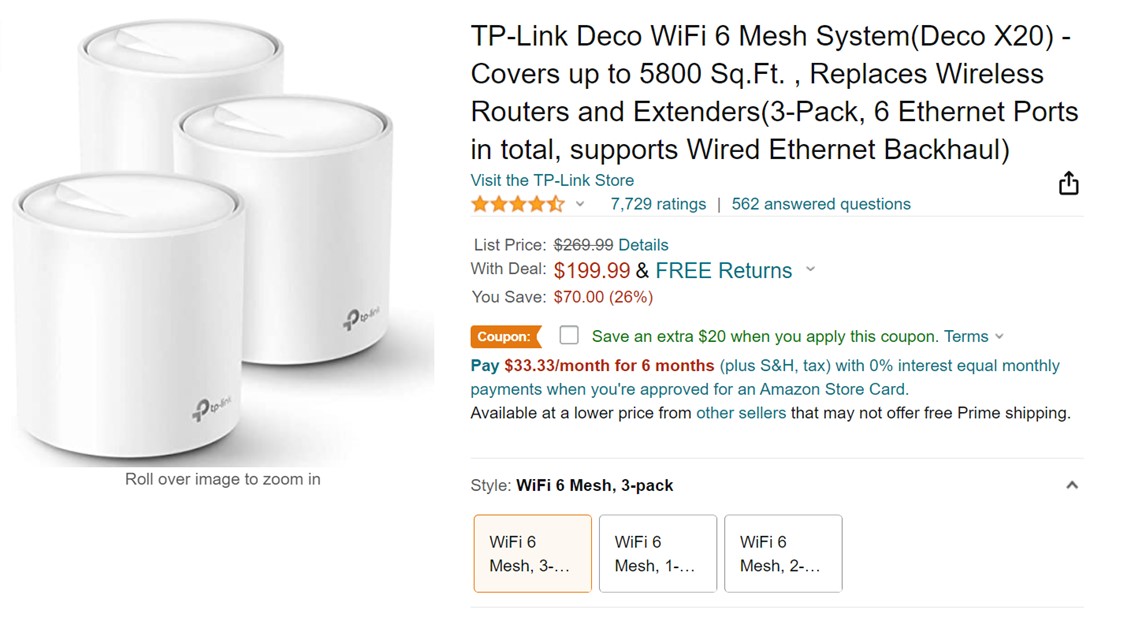Image resolution: width=1125 pixels, height=633 pixels.
Task: Click the orange Coupon badge
Action: tap(504, 337)
